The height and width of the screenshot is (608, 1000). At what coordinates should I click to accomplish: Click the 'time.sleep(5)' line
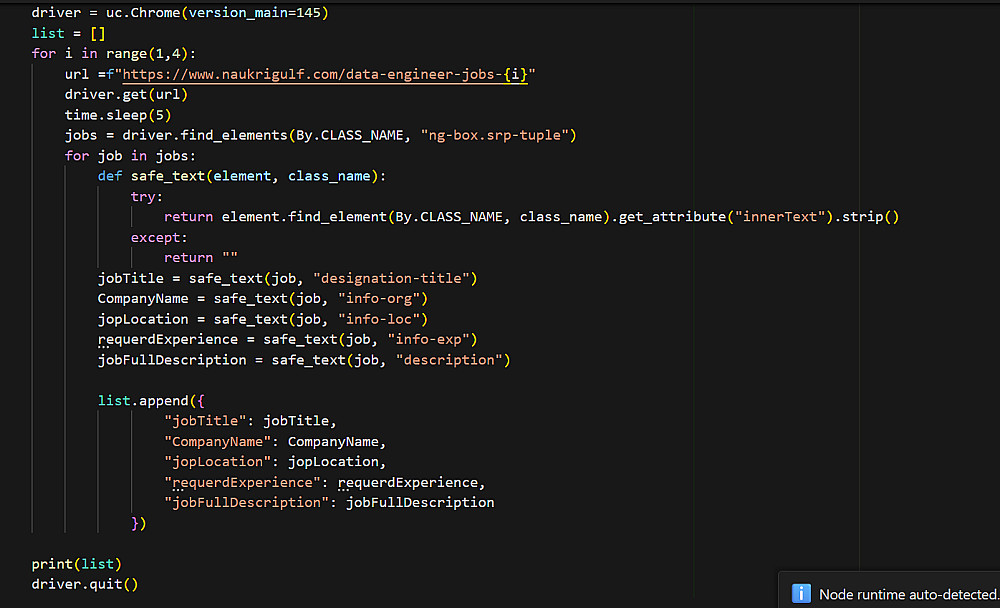(118, 115)
